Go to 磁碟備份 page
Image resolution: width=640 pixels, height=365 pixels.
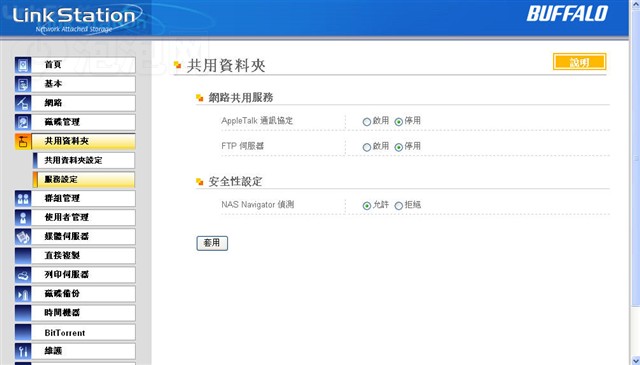pyautogui.click(x=83, y=294)
